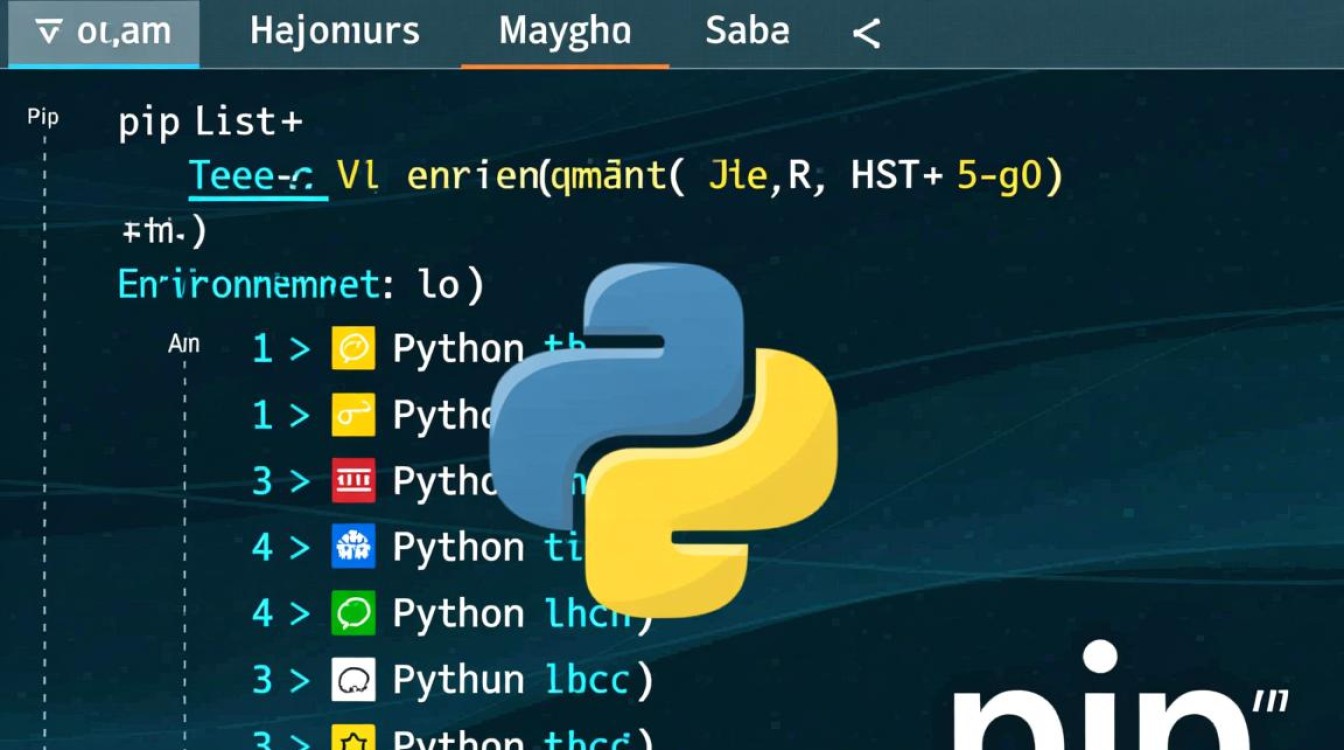Select the "Python ti" list entry text

[488, 548]
